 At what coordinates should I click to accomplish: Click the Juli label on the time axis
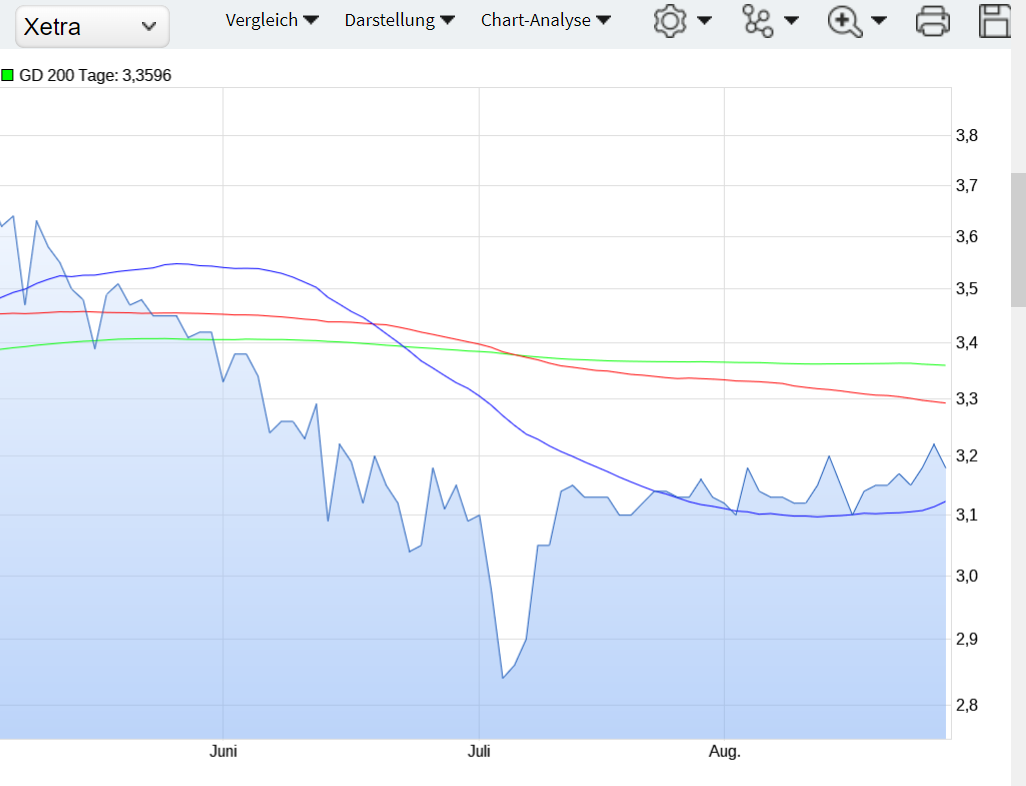[479, 751]
